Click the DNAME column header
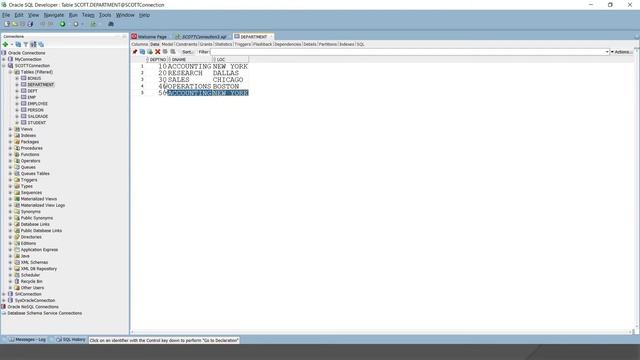The image size is (640, 360). click(190, 60)
